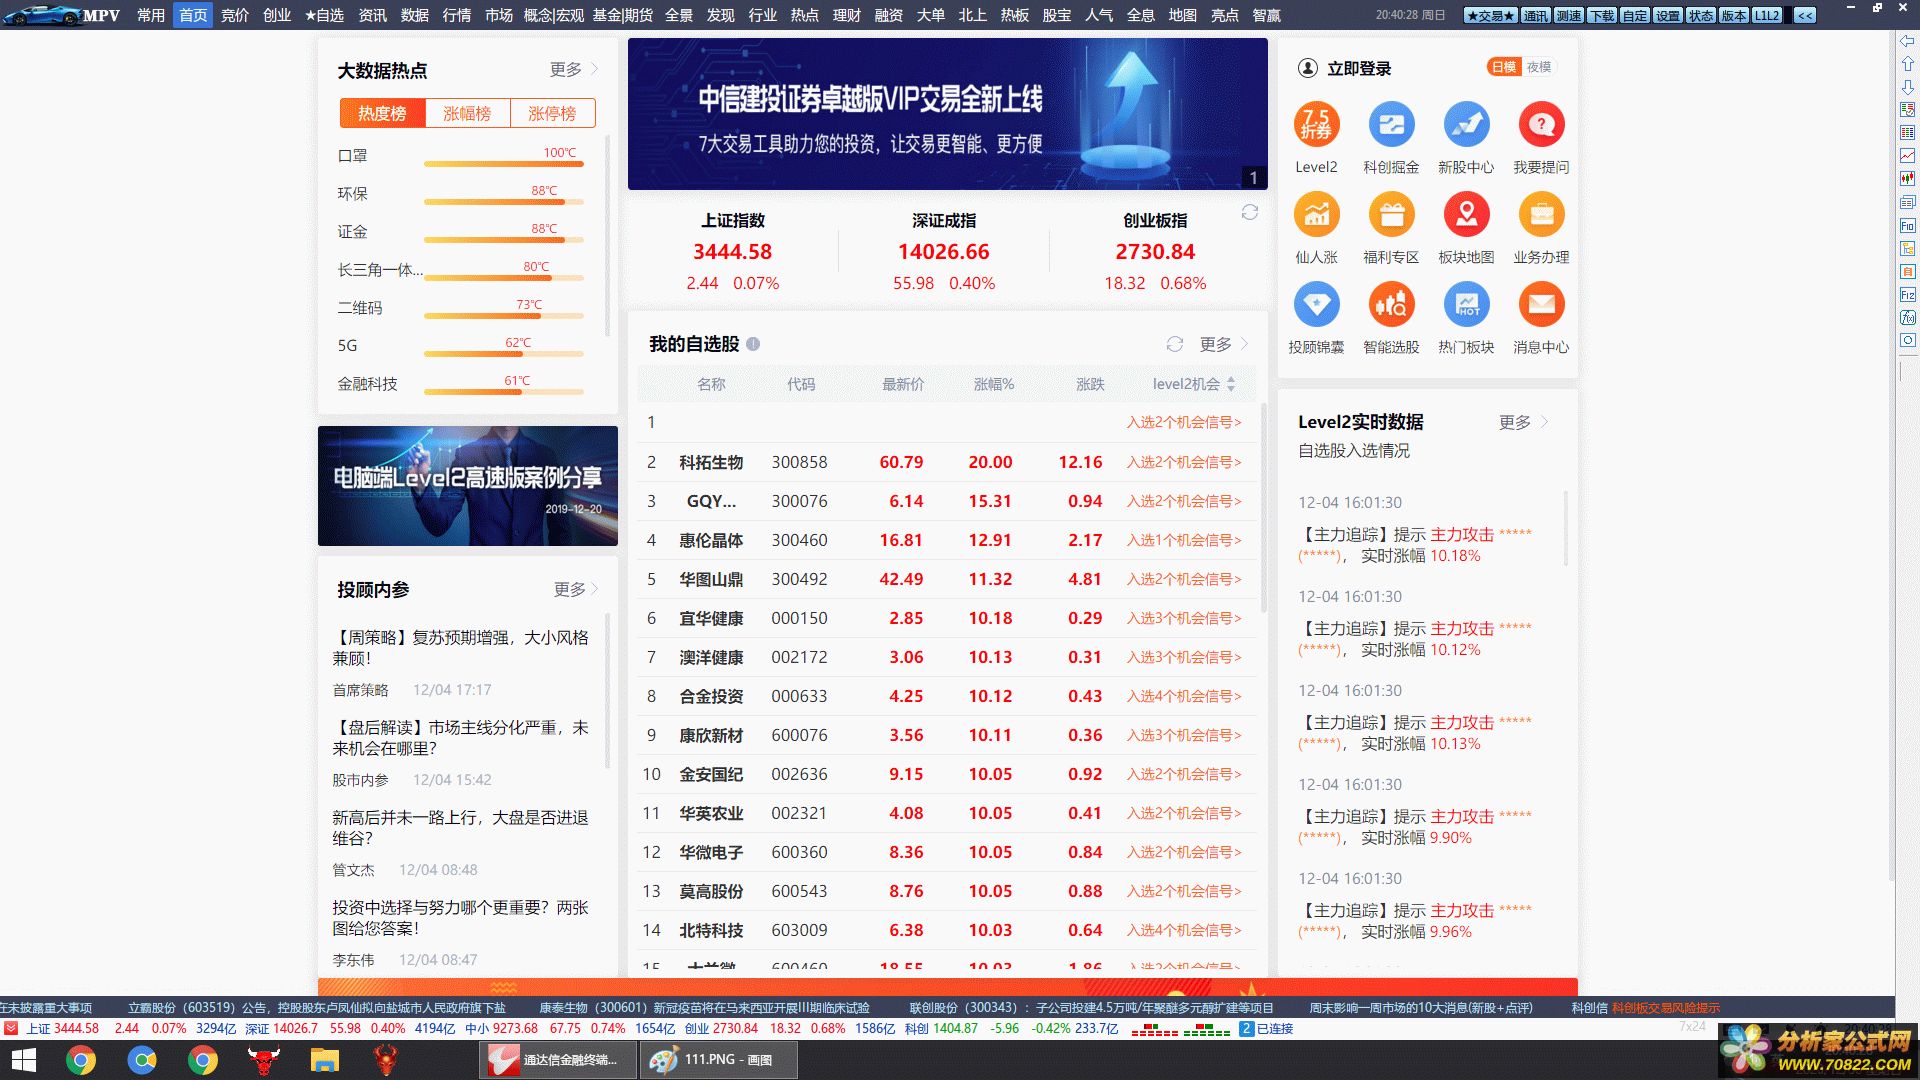Click the red bull taskbar icon

[263, 1060]
